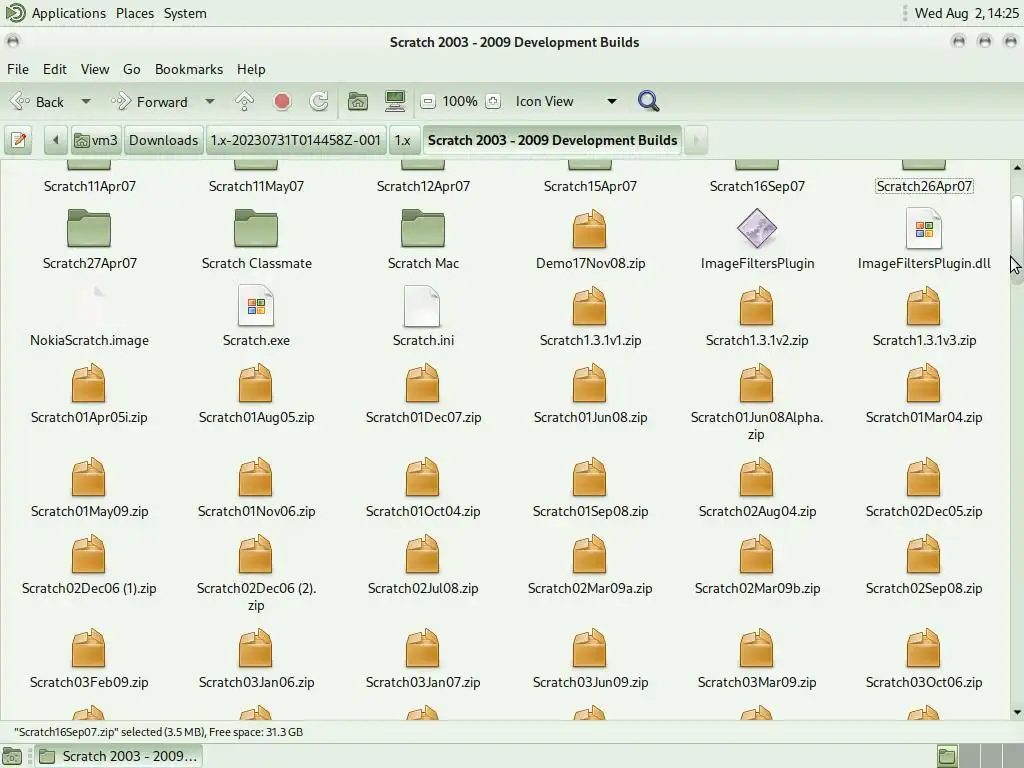The image size is (1024, 768).
Task: Open the Edit menu
Action: click(55, 69)
